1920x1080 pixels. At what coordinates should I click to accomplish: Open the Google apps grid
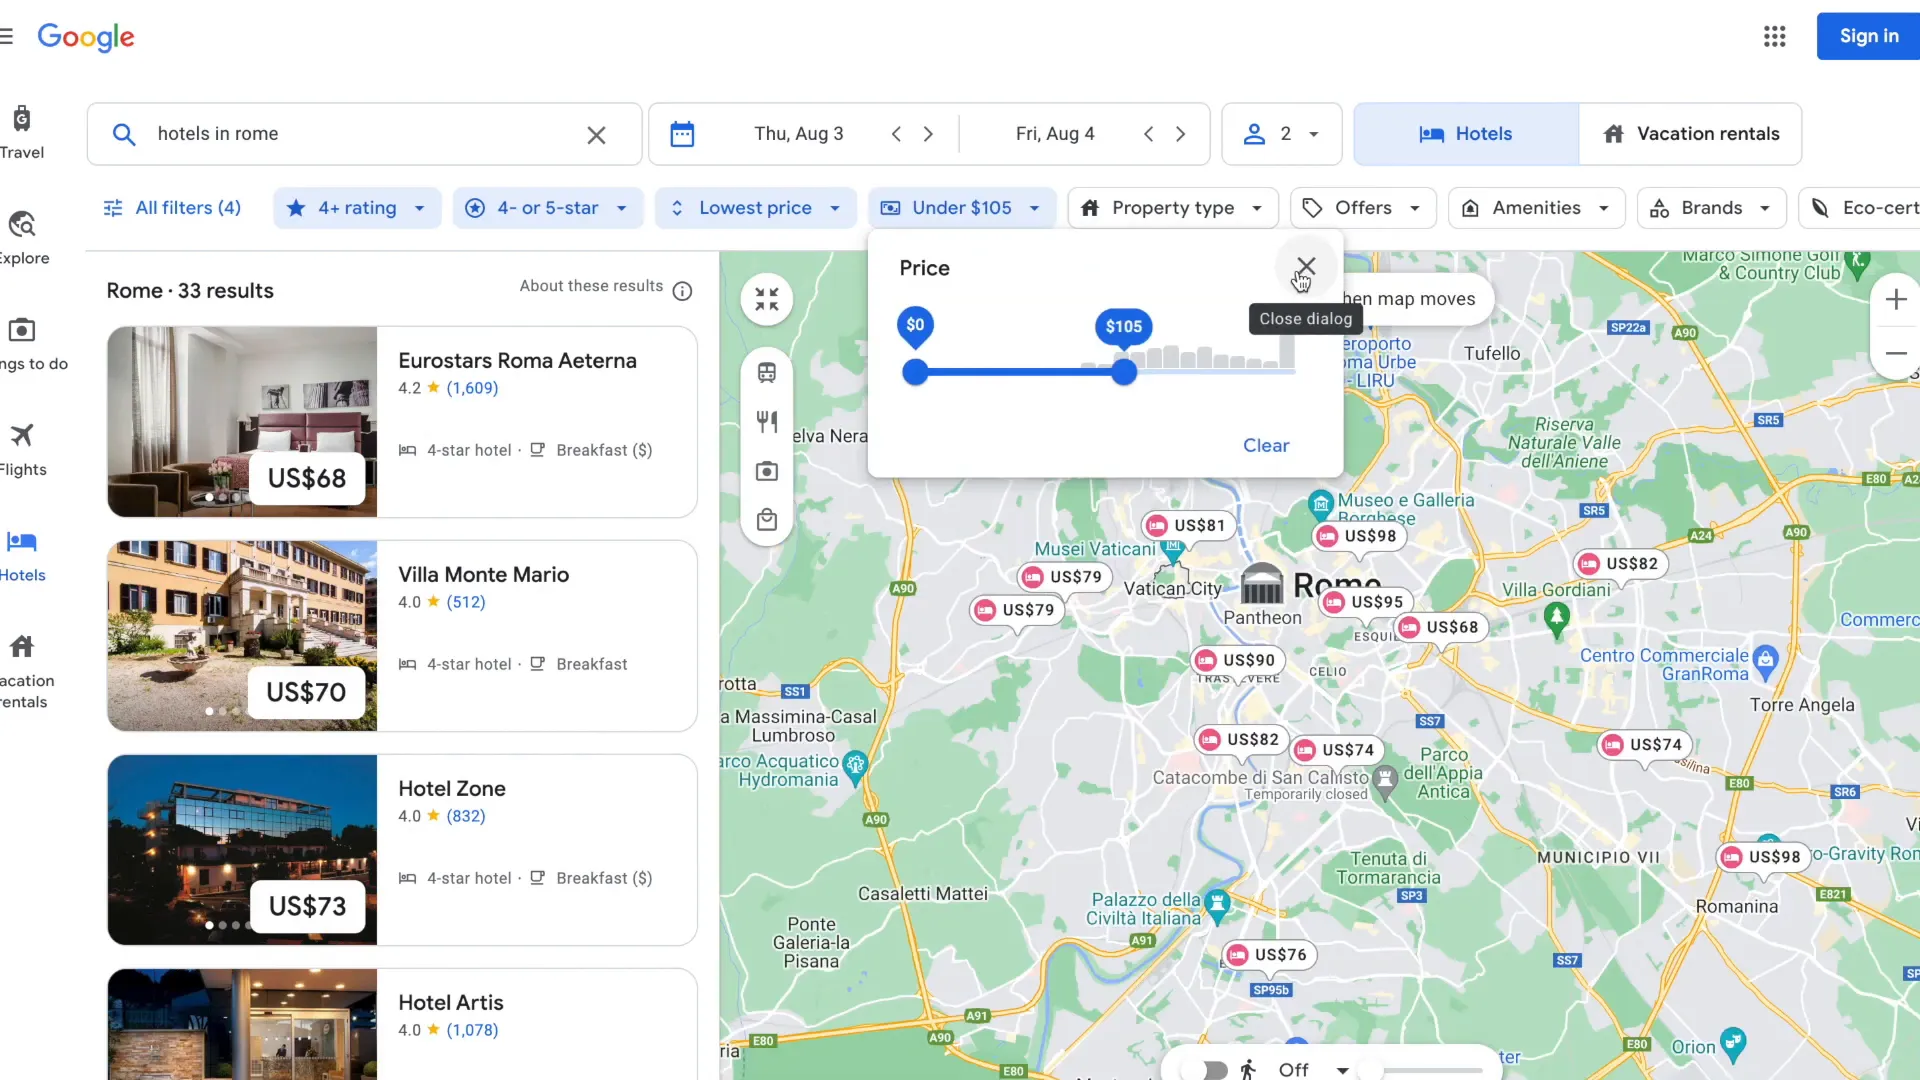[1774, 36]
